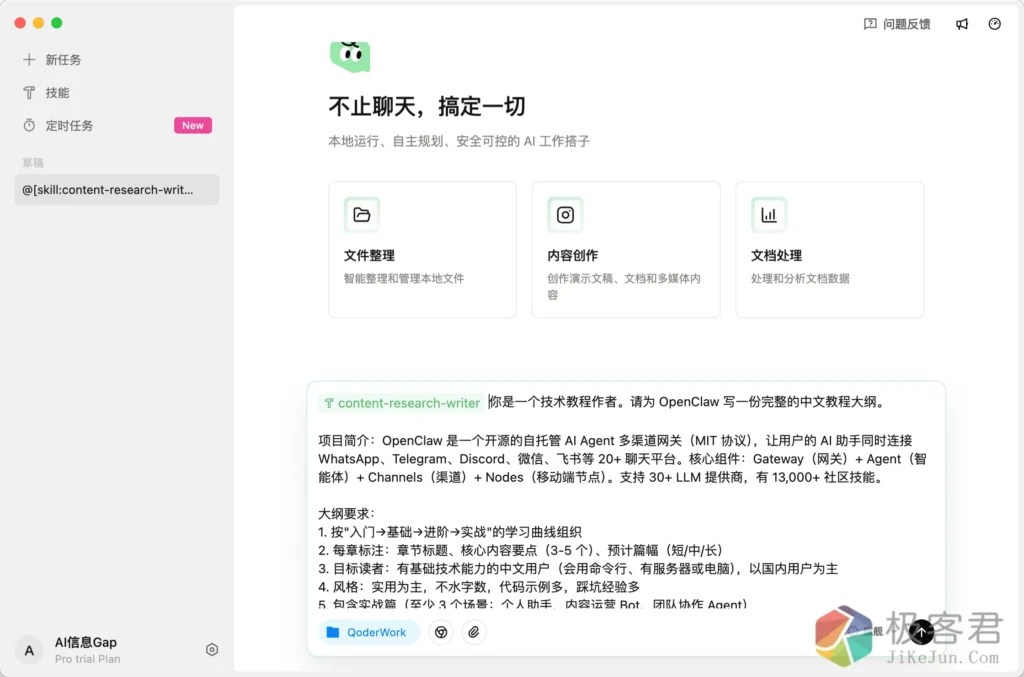The image size is (1024, 677).
Task: Open the usage gauge icon
Action: coord(994,24)
